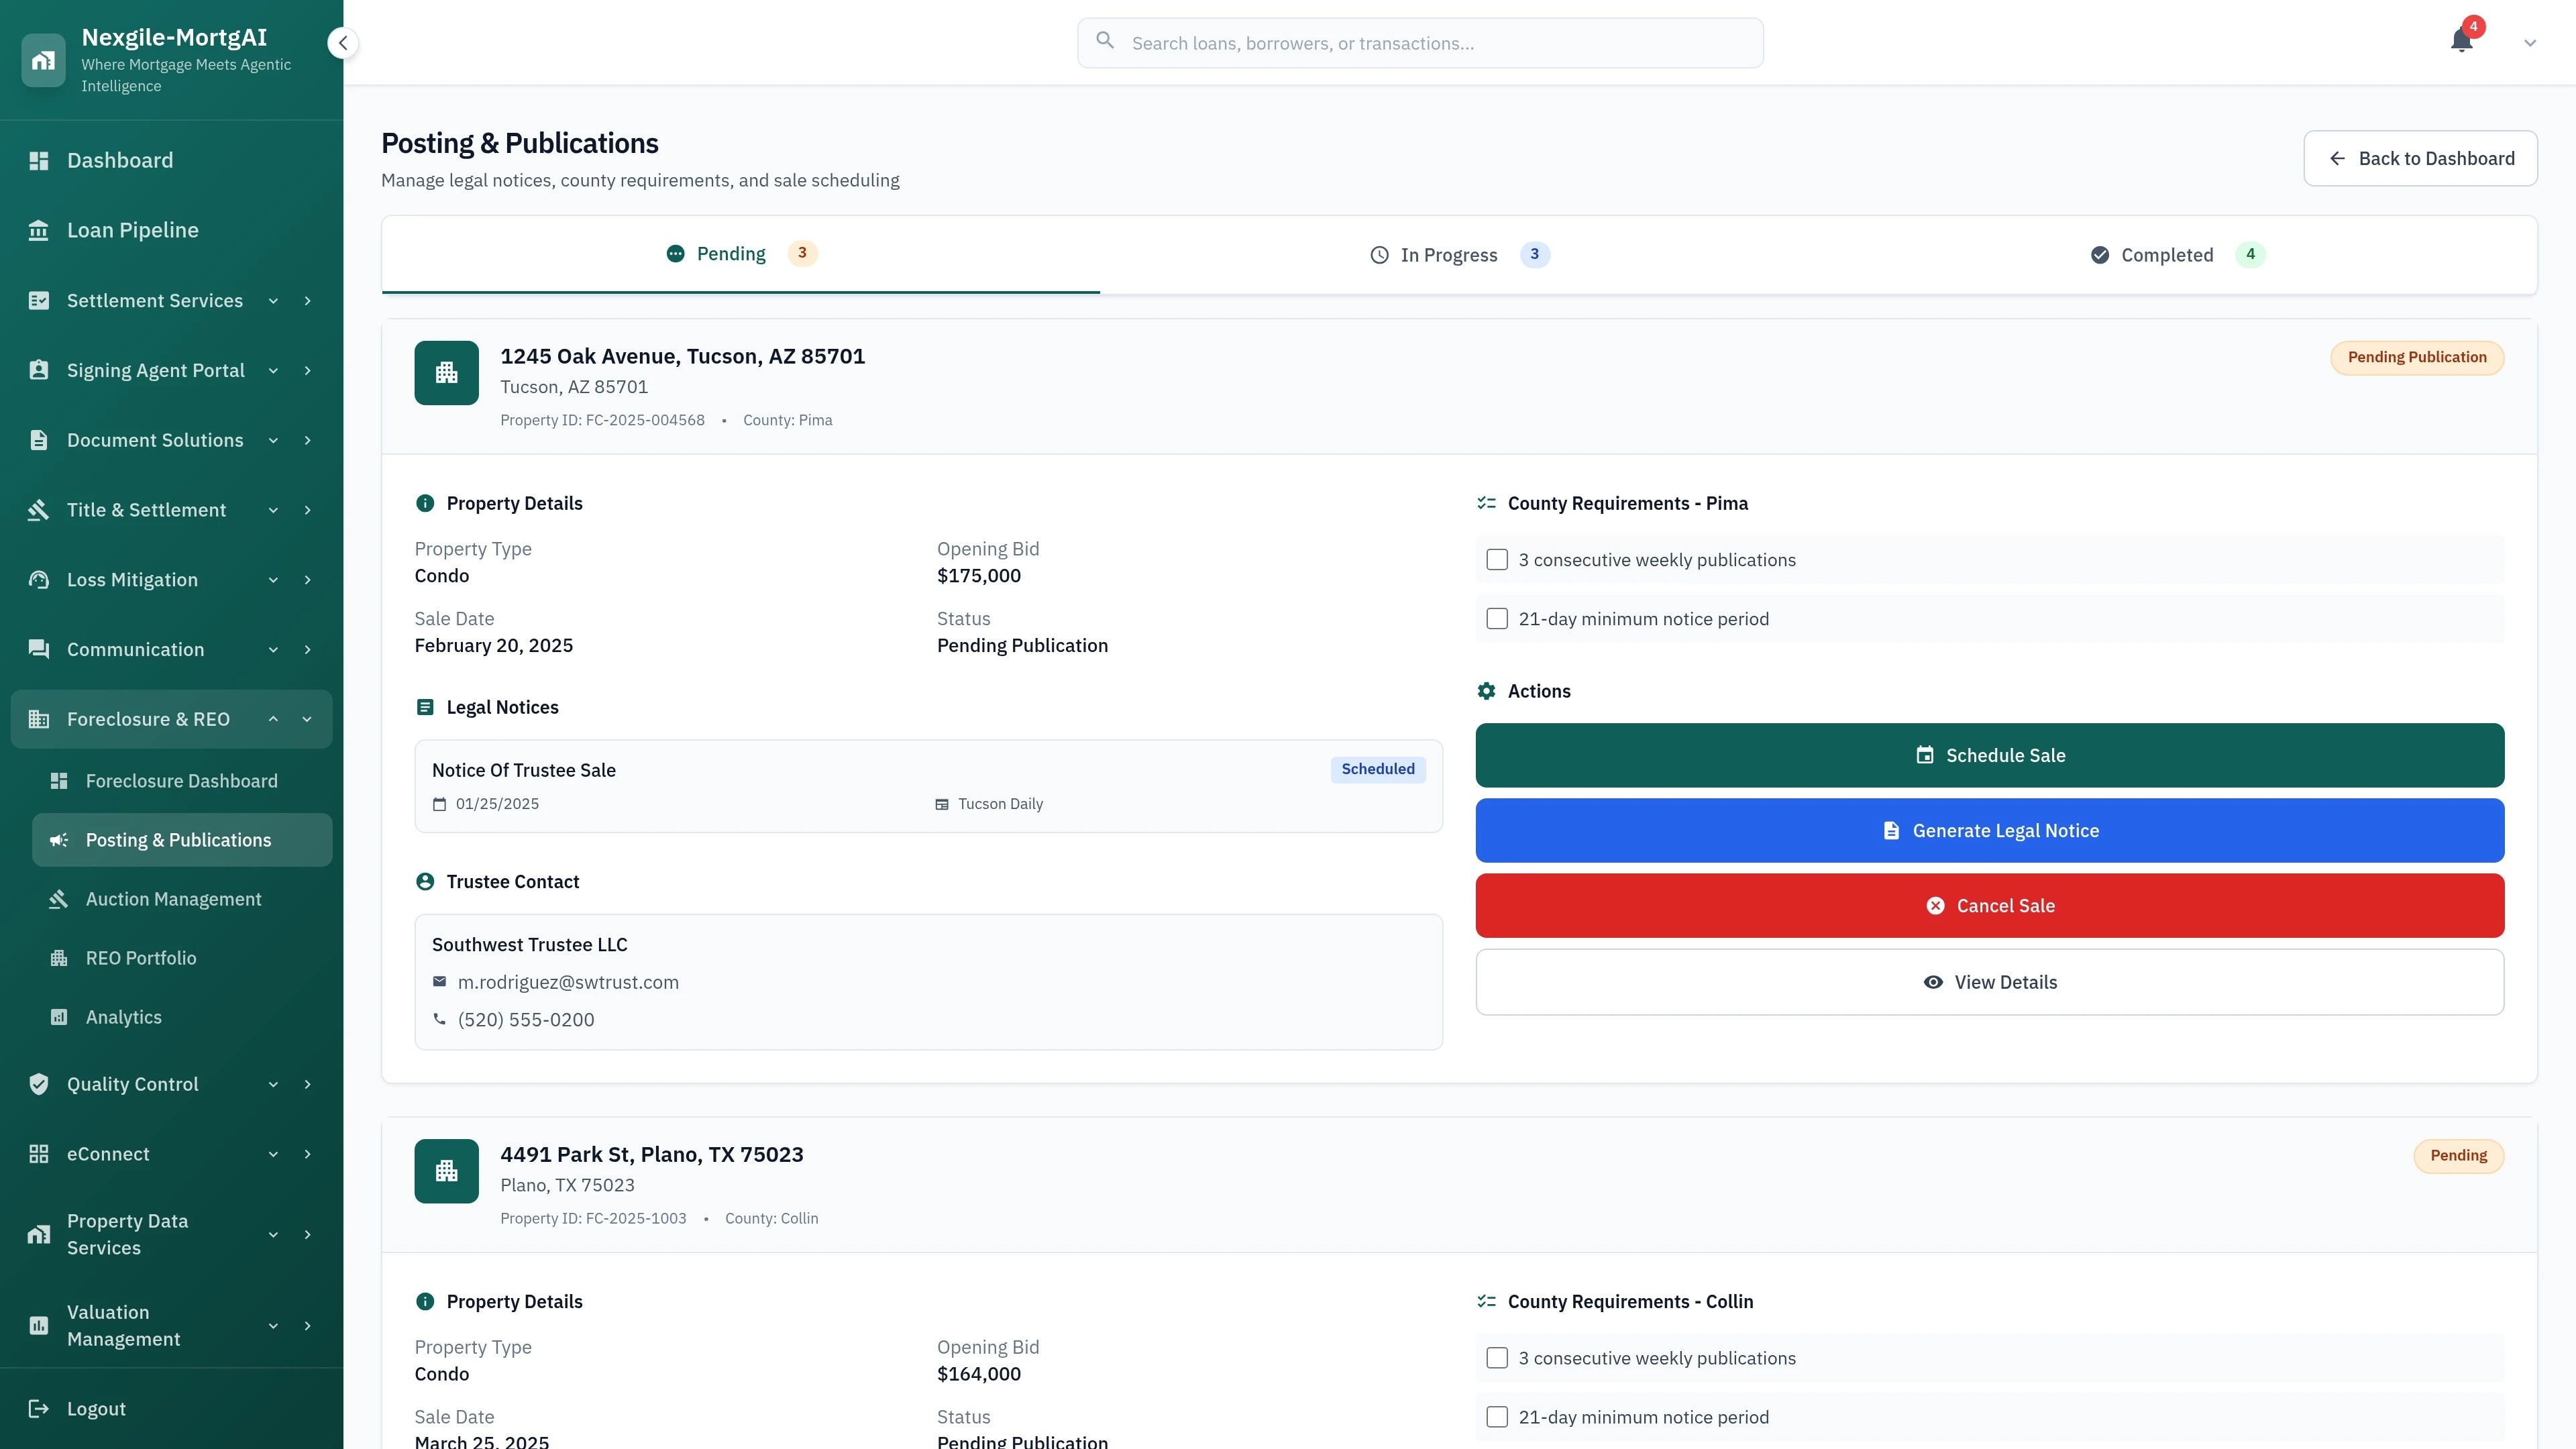The image size is (2576, 1449).
Task: Open the Completed tab
Action: point(2166,254)
